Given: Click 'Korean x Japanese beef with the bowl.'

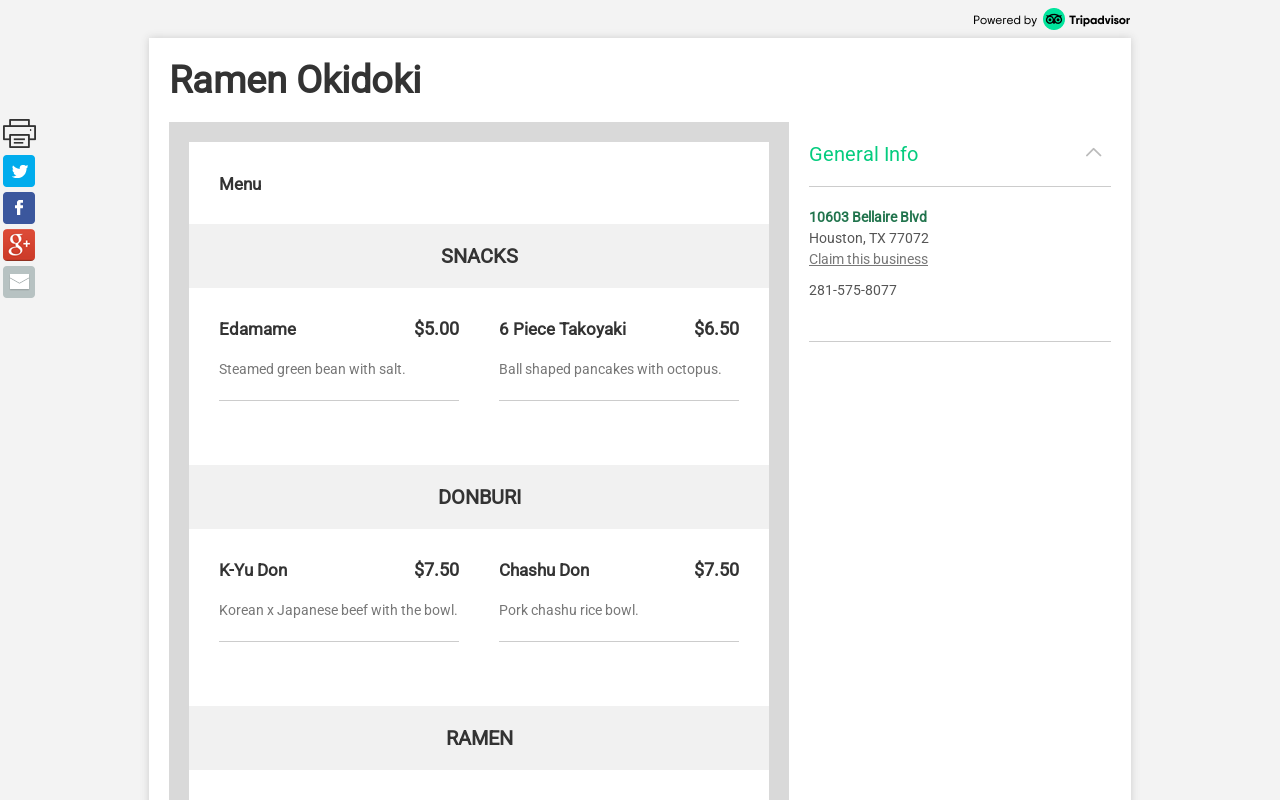Looking at the screenshot, I should click(338, 610).
